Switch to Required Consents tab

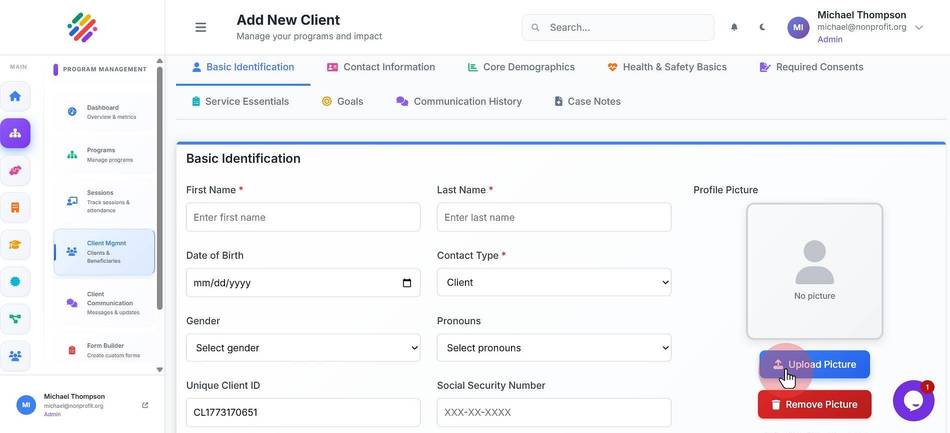click(812, 67)
